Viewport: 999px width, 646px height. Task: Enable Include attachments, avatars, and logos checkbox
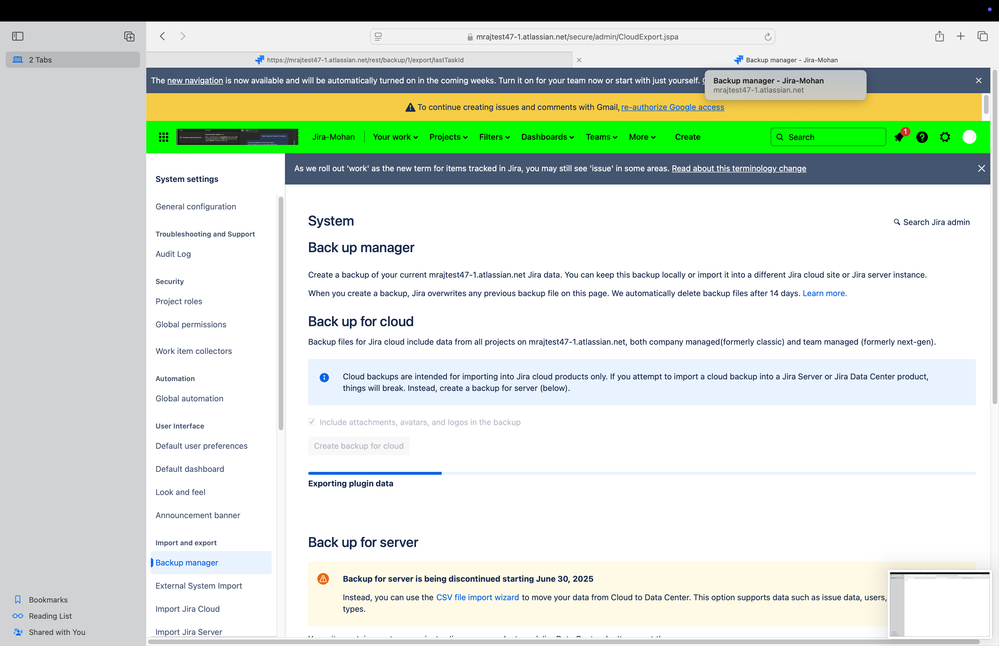coord(312,421)
